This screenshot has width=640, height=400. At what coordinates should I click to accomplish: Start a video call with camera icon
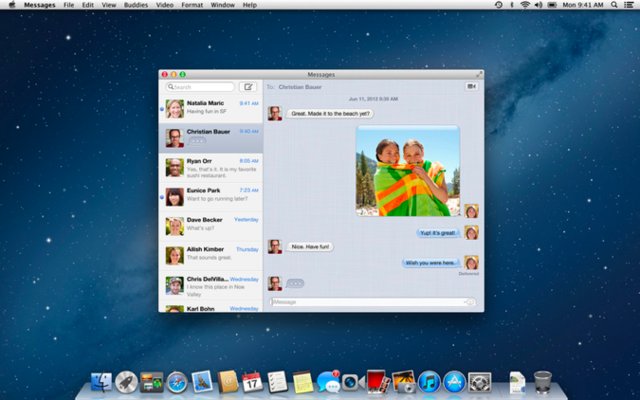click(471, 87)
